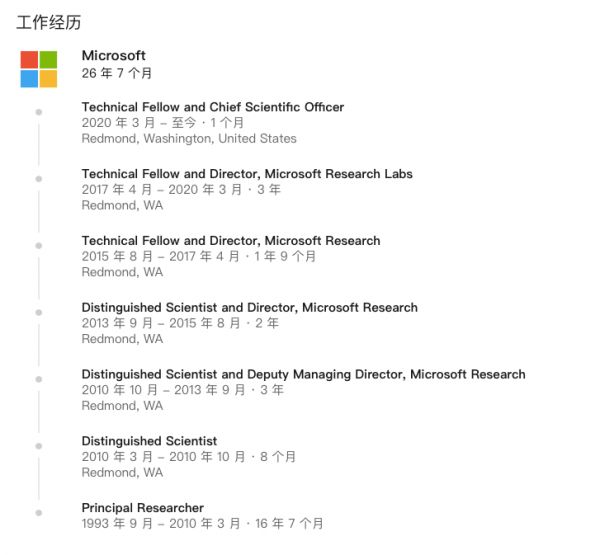This screenshot has width=600, height=555.
Task: Select the role that started in August 2015
Action: point(230,241)
